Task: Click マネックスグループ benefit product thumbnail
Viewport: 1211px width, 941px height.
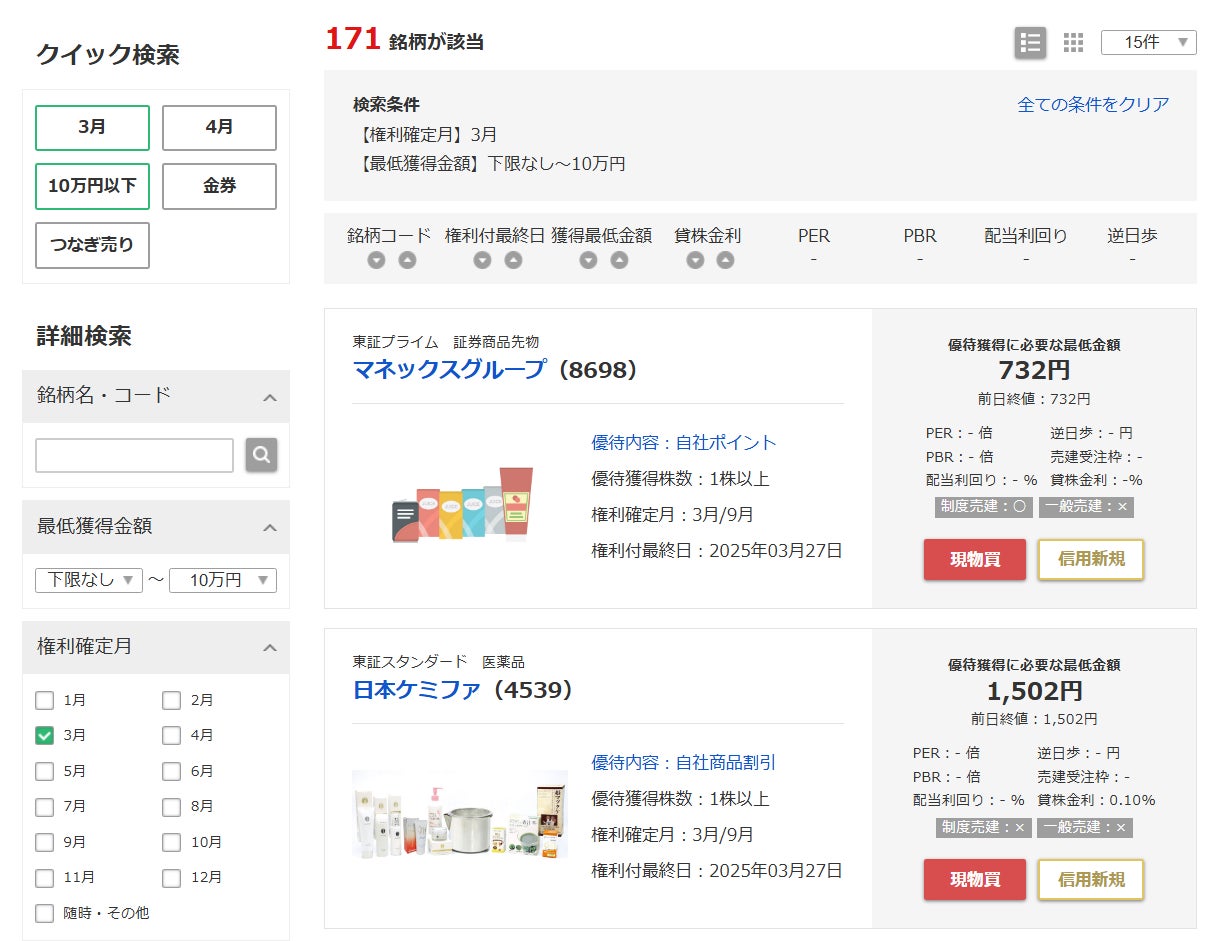Action: pos(462,504)
